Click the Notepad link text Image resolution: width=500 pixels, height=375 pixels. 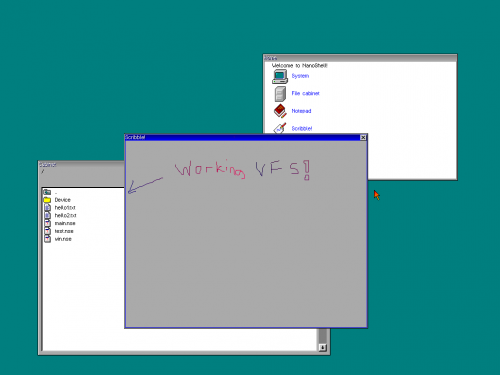pos(301,111)
